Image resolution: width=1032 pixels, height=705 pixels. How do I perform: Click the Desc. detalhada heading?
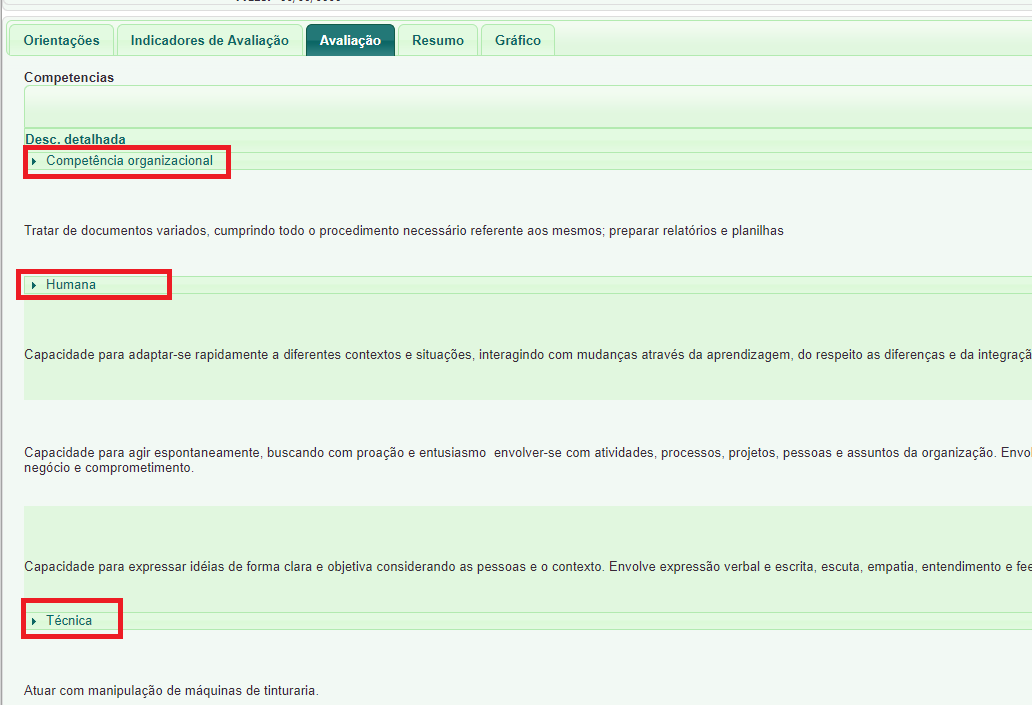point(75,139)
